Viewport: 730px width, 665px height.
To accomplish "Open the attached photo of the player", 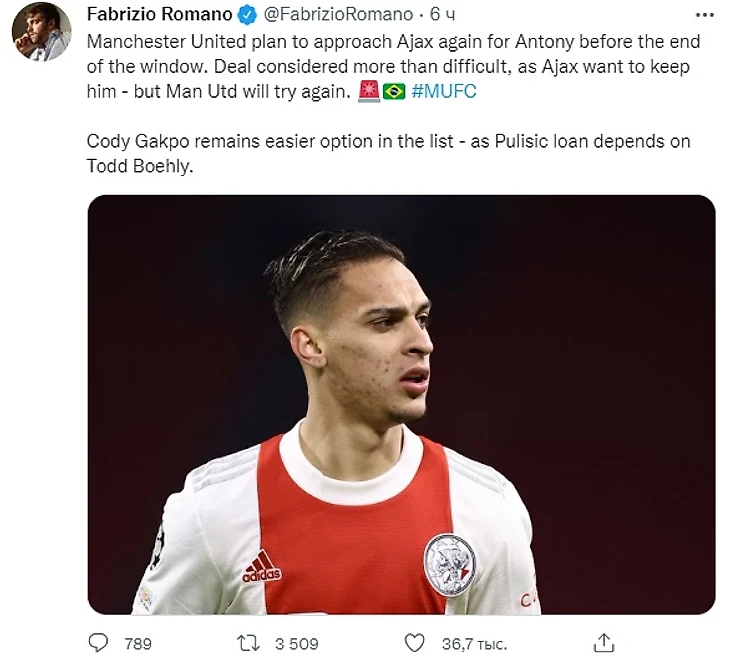I will (x=401, y=404).
